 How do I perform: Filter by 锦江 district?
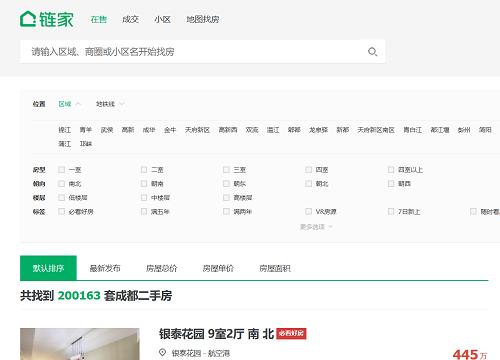[65, 130]
